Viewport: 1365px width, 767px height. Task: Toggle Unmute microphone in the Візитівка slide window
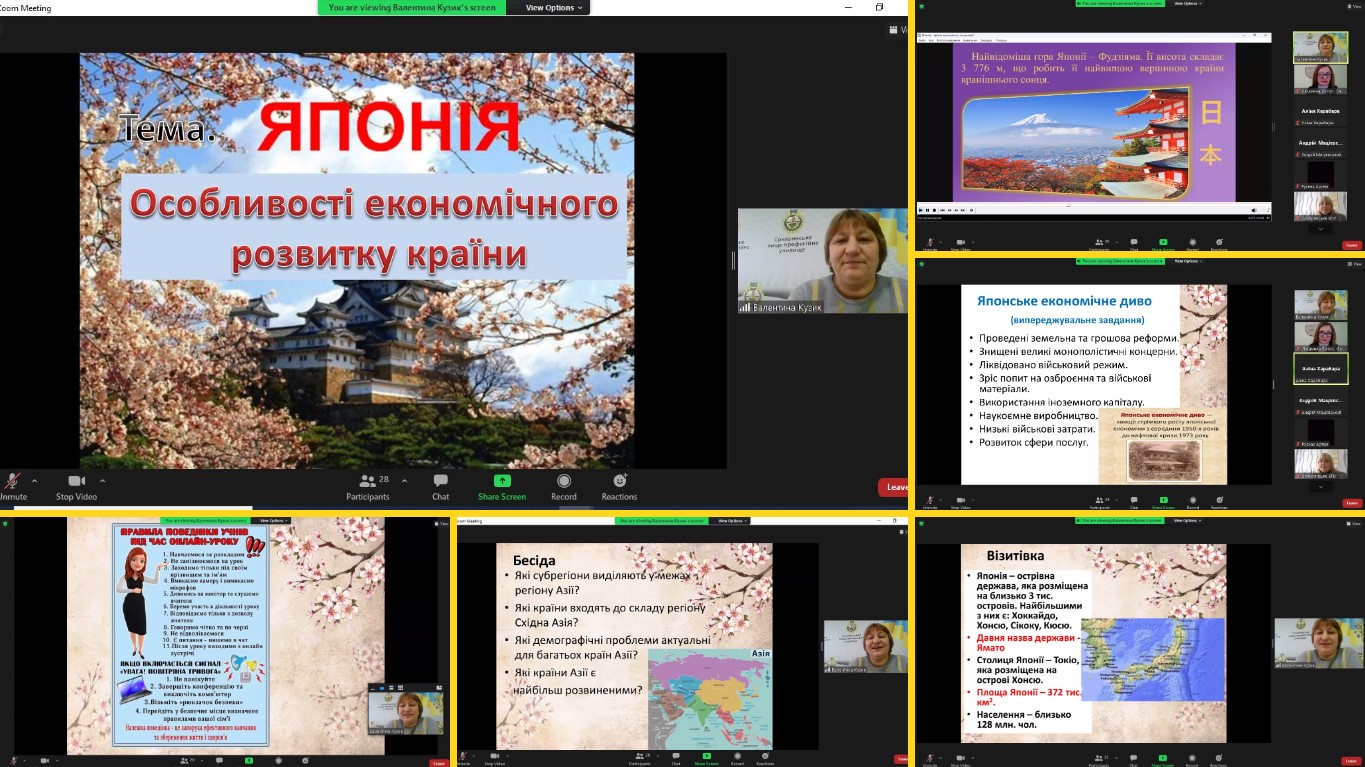(x=930, y=760)
